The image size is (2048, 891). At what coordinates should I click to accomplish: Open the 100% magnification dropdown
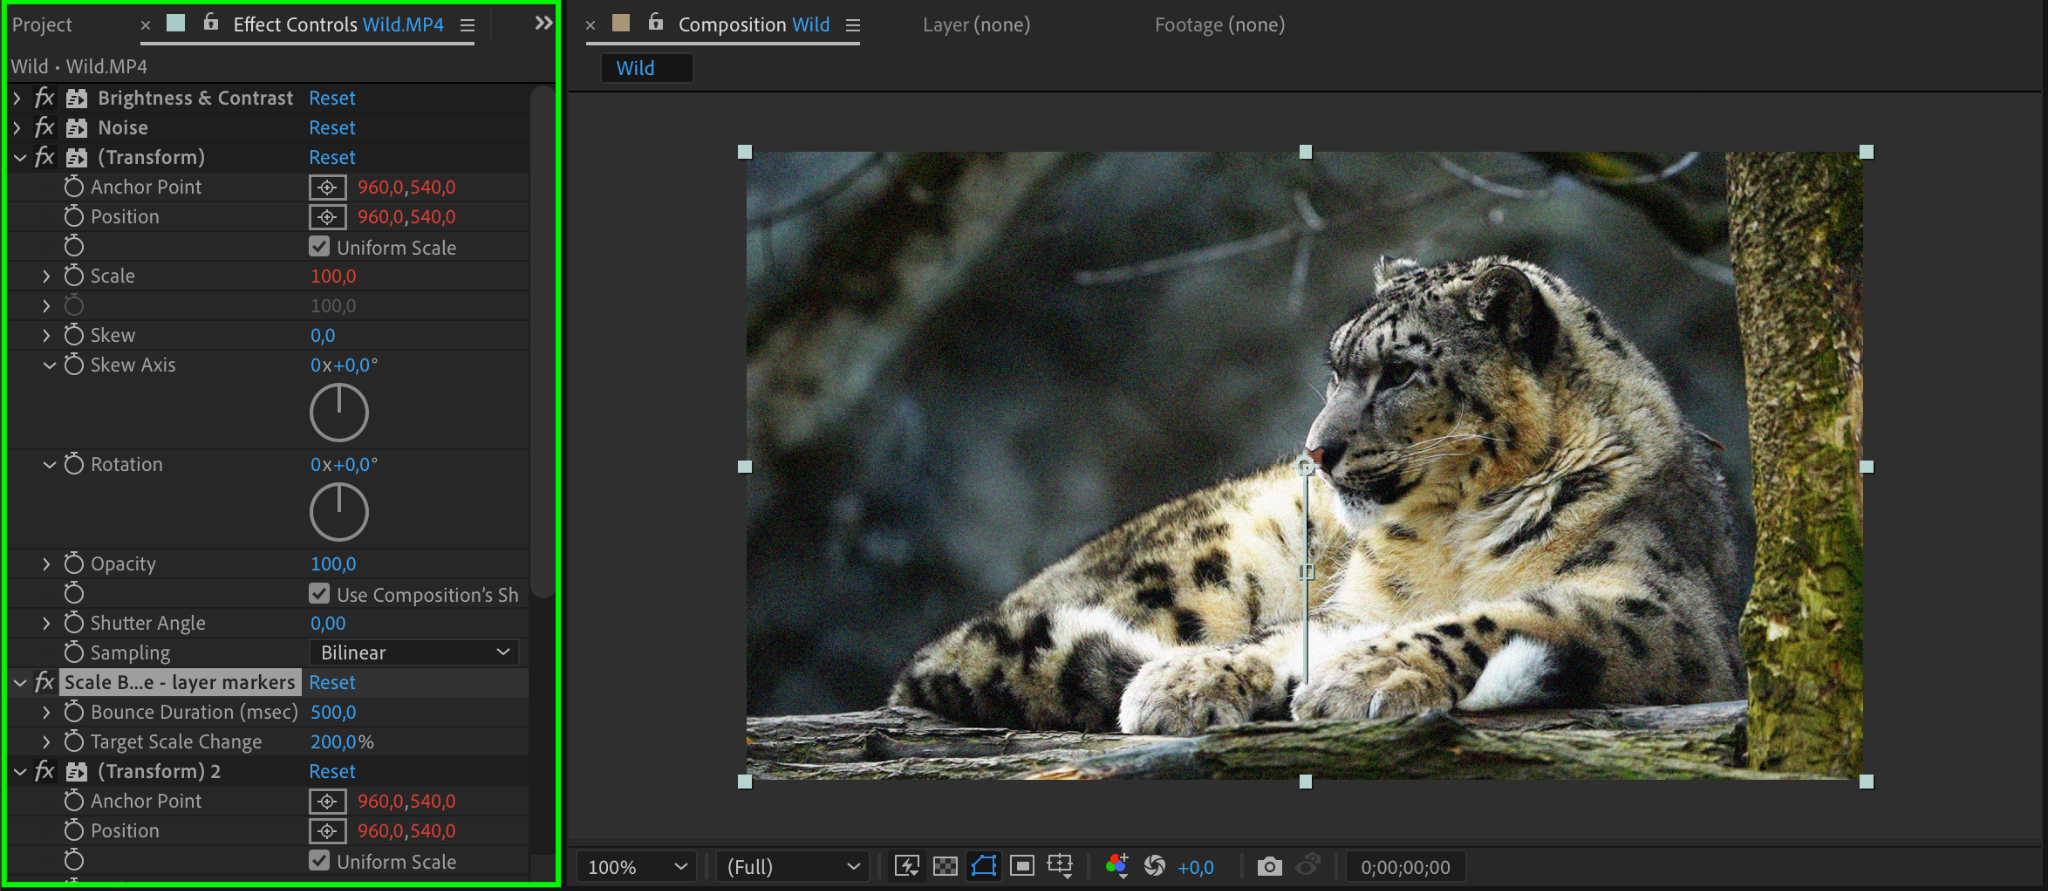[637, 867]
